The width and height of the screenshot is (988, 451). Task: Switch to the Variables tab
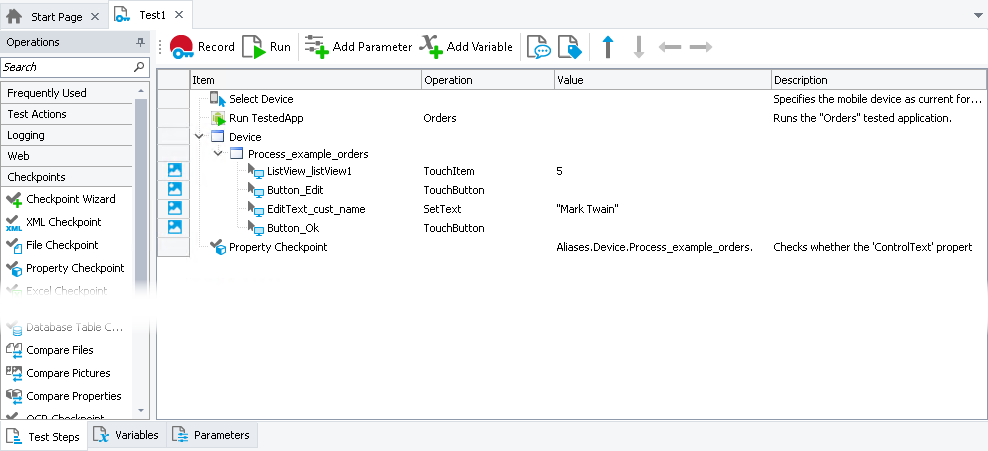click(127, 435)
